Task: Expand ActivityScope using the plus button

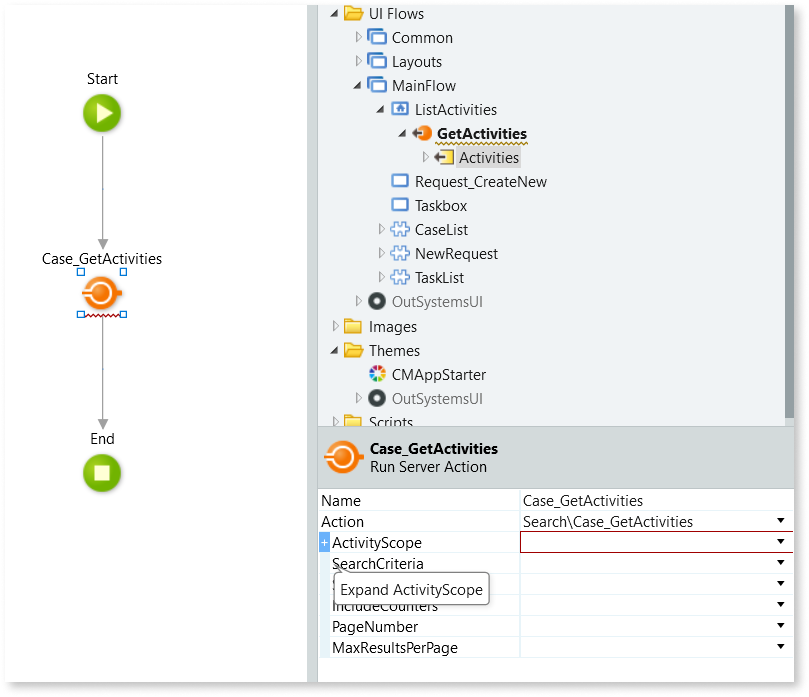Action: tap(323, 541)
